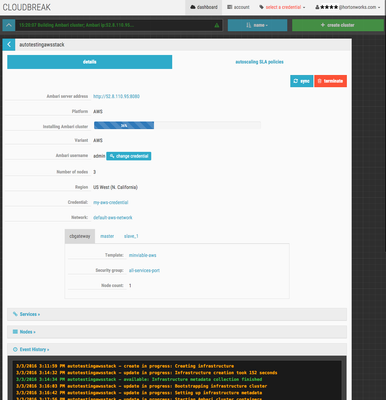Collapse the notification bar chevron
The image size is (386, 400).
(9, 25)
